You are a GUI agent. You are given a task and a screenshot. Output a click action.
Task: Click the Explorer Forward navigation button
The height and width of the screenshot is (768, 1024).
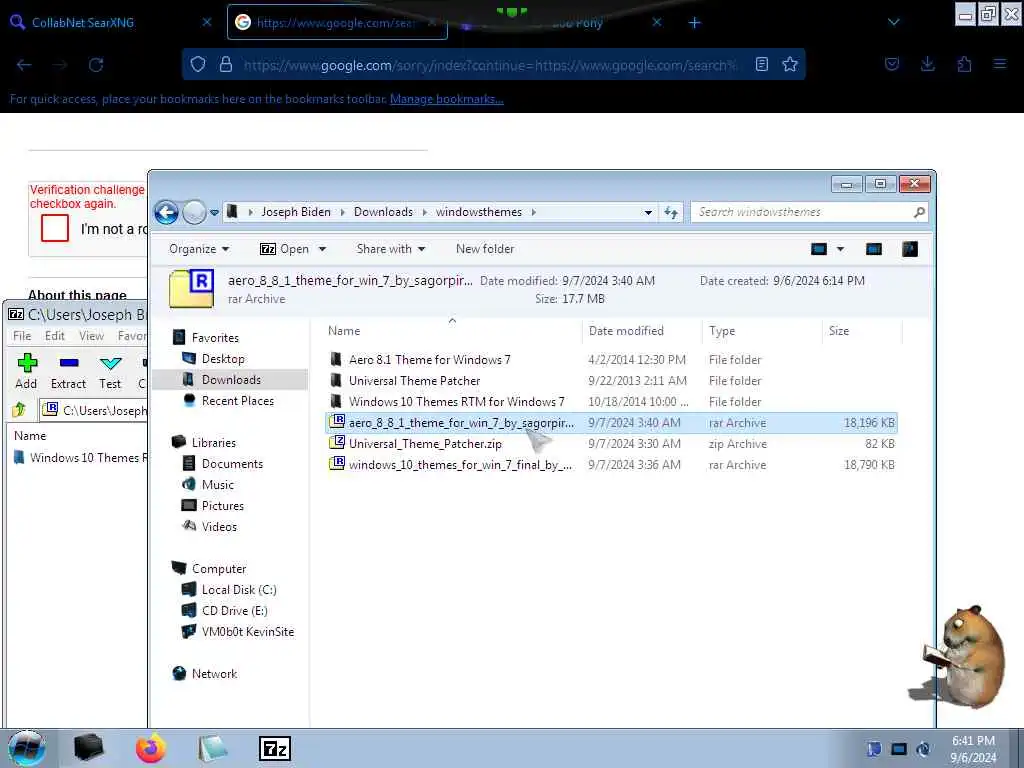click(193, 212)
